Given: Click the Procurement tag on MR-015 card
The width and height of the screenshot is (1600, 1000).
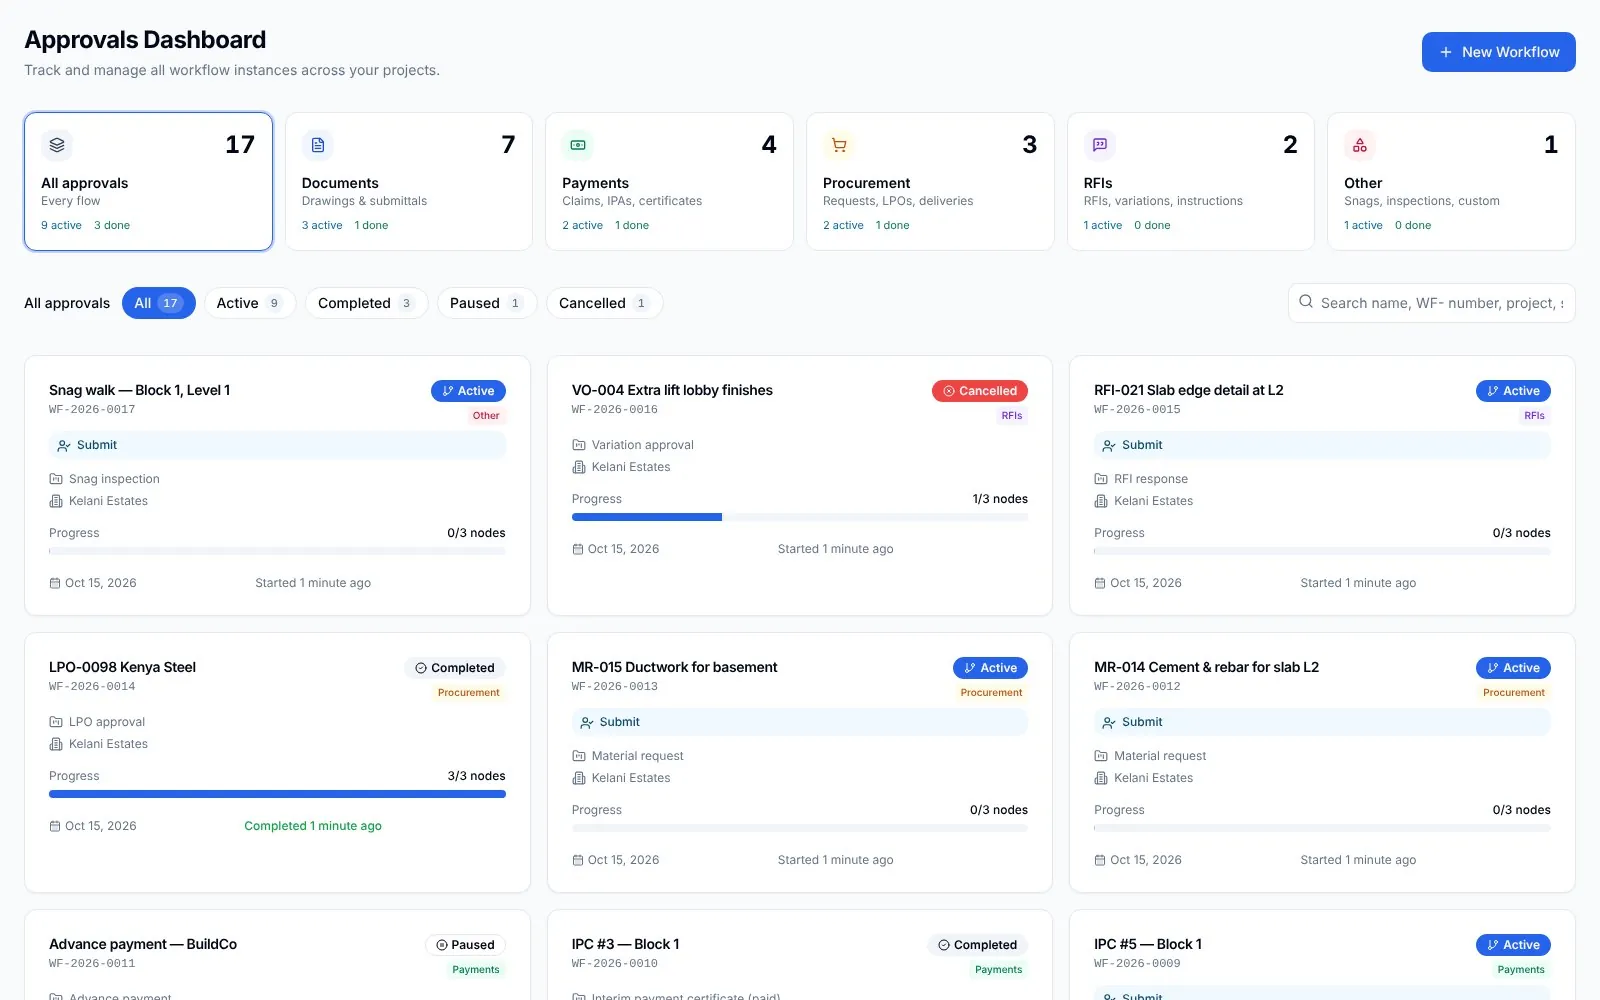Looking at the screenshot, I should 991,692.
